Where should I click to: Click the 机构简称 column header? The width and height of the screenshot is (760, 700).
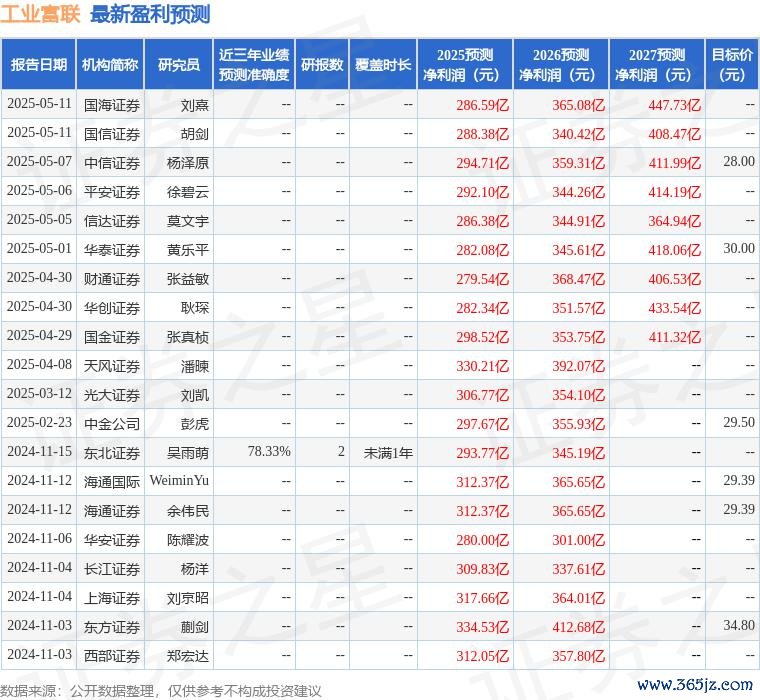[110, 64]
